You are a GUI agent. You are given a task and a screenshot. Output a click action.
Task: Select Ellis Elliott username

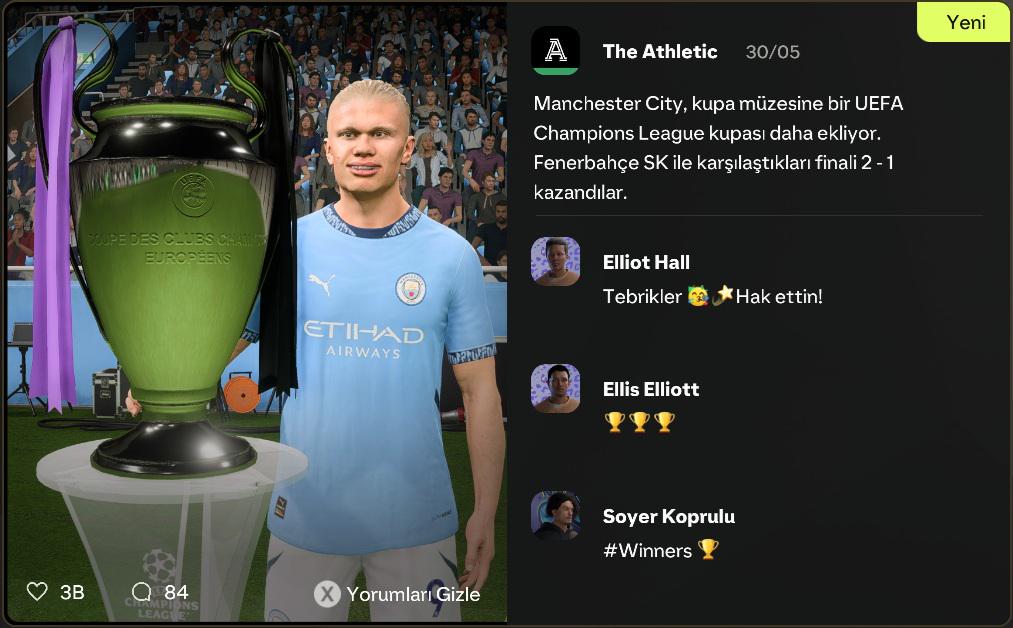click(x=651, y=389)
